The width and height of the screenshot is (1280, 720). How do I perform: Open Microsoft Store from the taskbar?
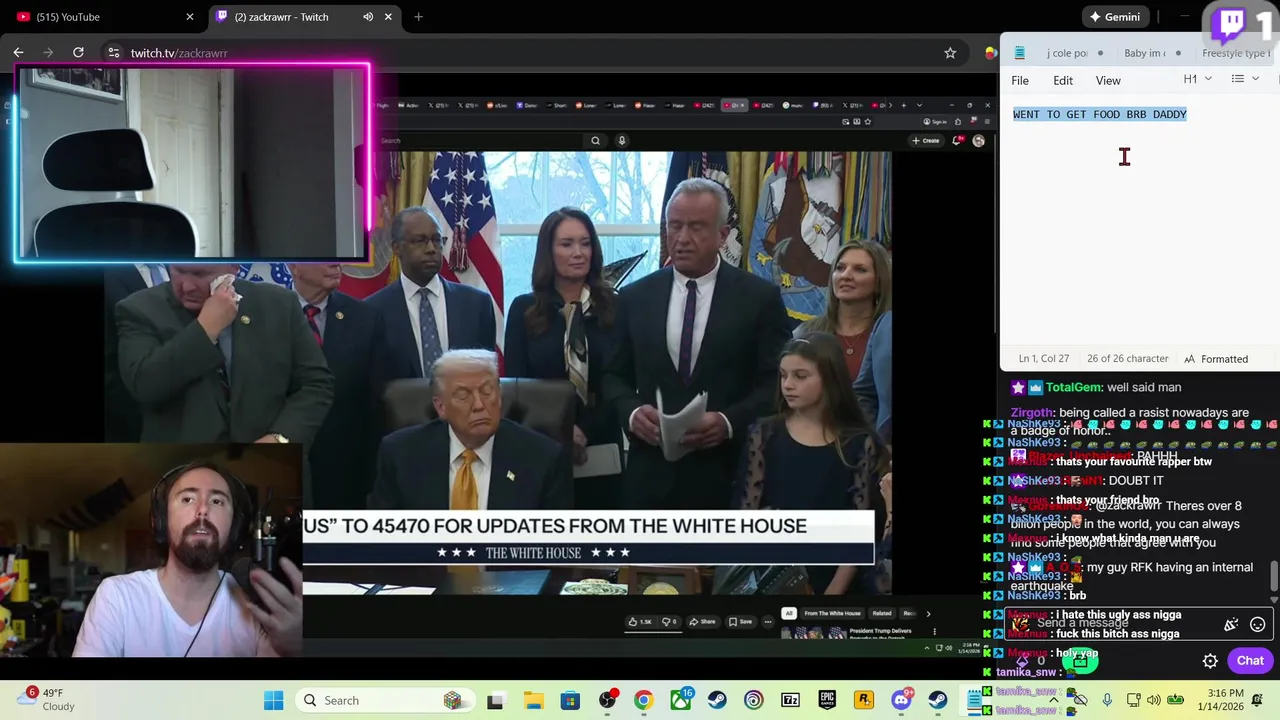(570, 700)
